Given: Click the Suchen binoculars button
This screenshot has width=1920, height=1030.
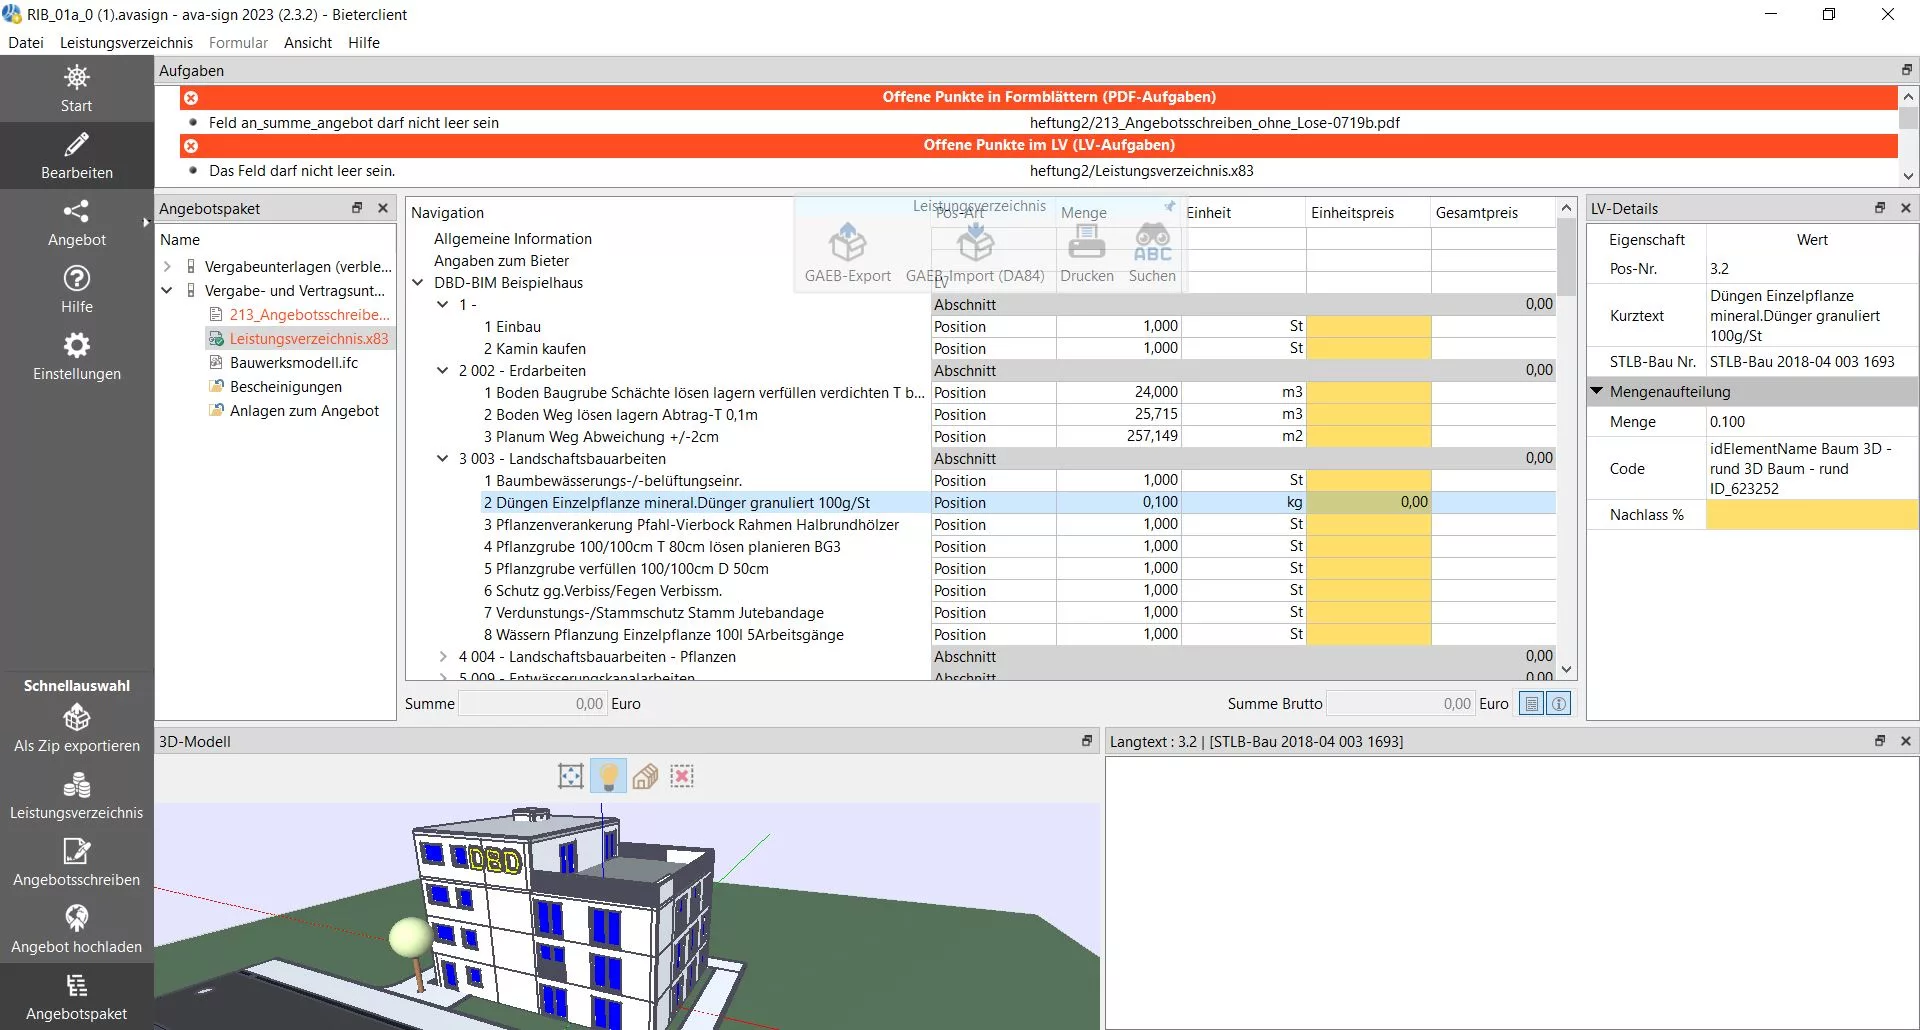Looking at the screenshot, I should [x=1152, y=253].
